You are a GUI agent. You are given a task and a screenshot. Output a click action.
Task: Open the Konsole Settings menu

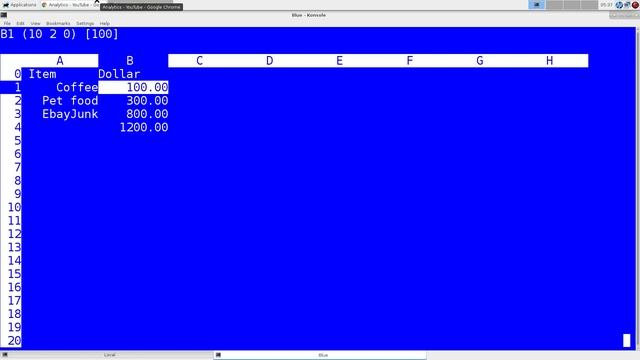click(85, 24)
